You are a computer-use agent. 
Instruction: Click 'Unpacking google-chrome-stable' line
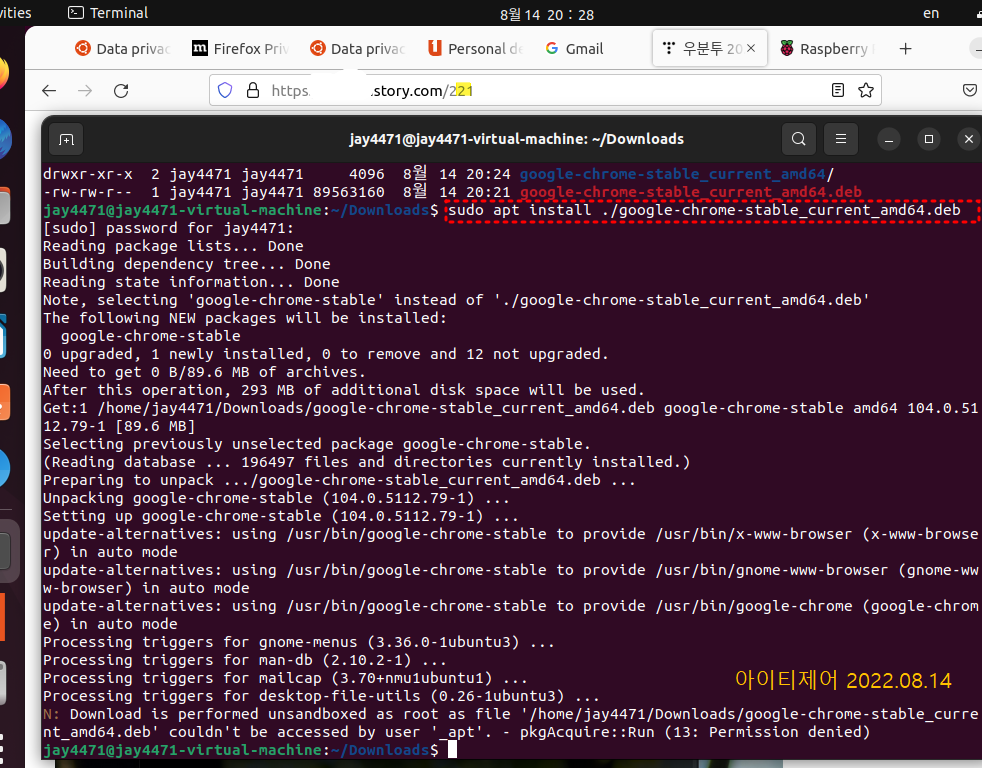point(276,498)
